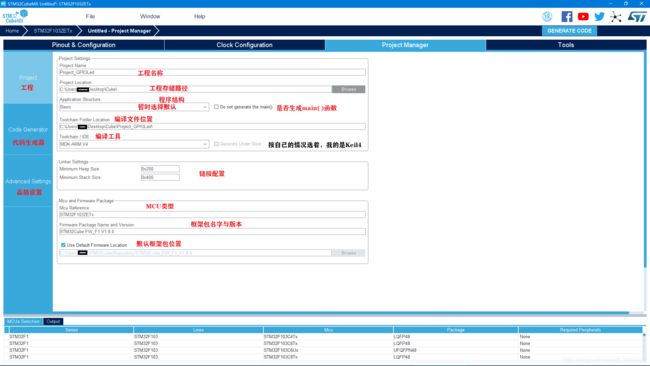Select the Project Manager tab
Screen dimensions: 650x366
point(405,45)
